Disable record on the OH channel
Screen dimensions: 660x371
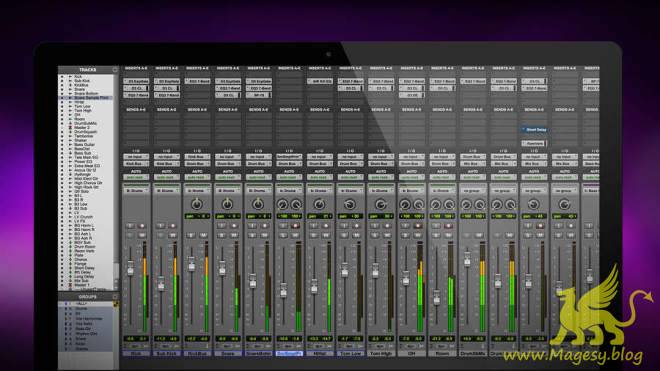418,226
